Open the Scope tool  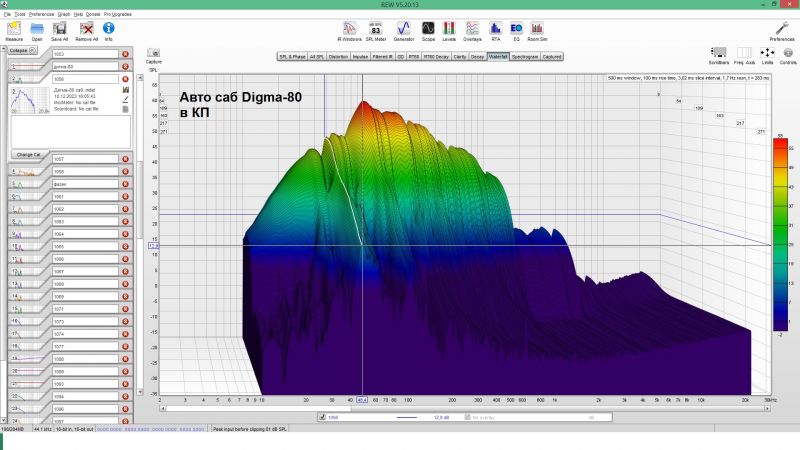[428, 31]
